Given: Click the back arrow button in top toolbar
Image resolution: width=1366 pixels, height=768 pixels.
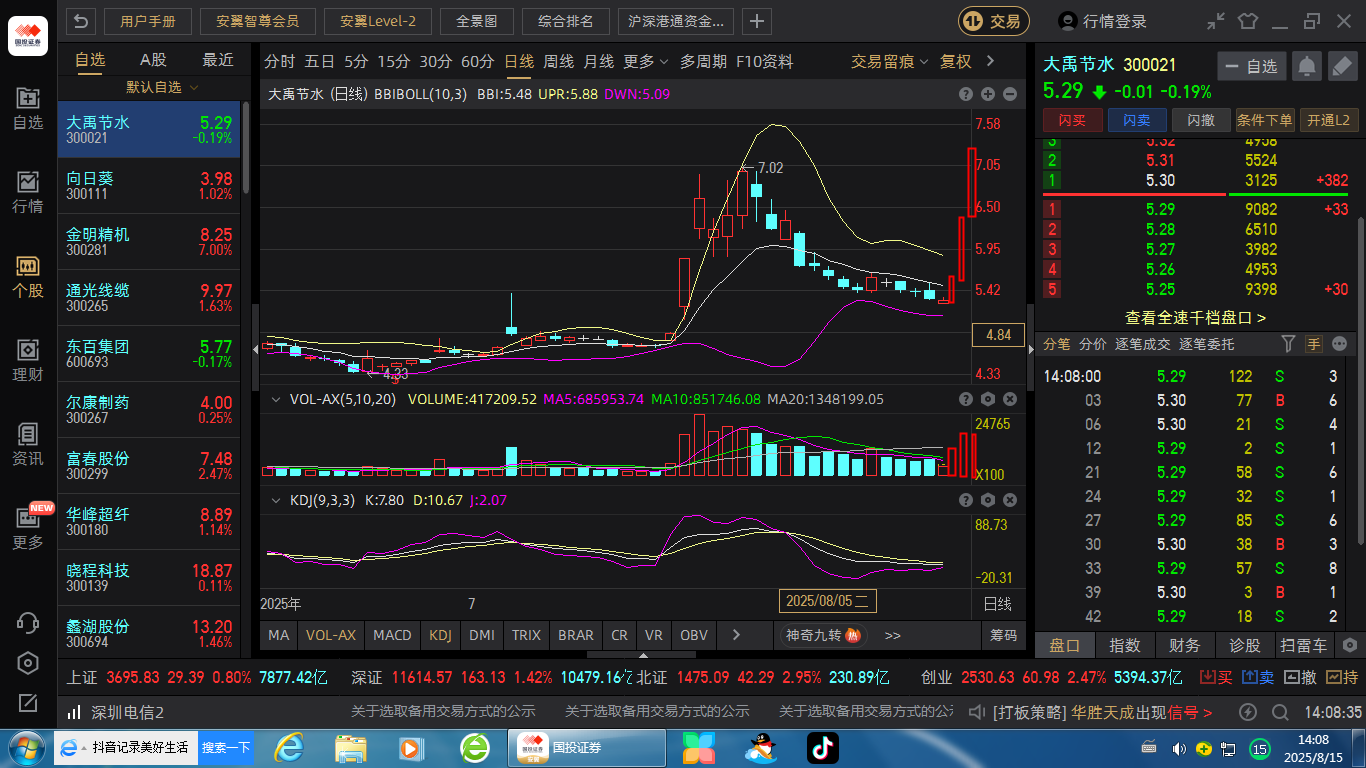Looking at the screenshot, I should click(x=81, y=21).
